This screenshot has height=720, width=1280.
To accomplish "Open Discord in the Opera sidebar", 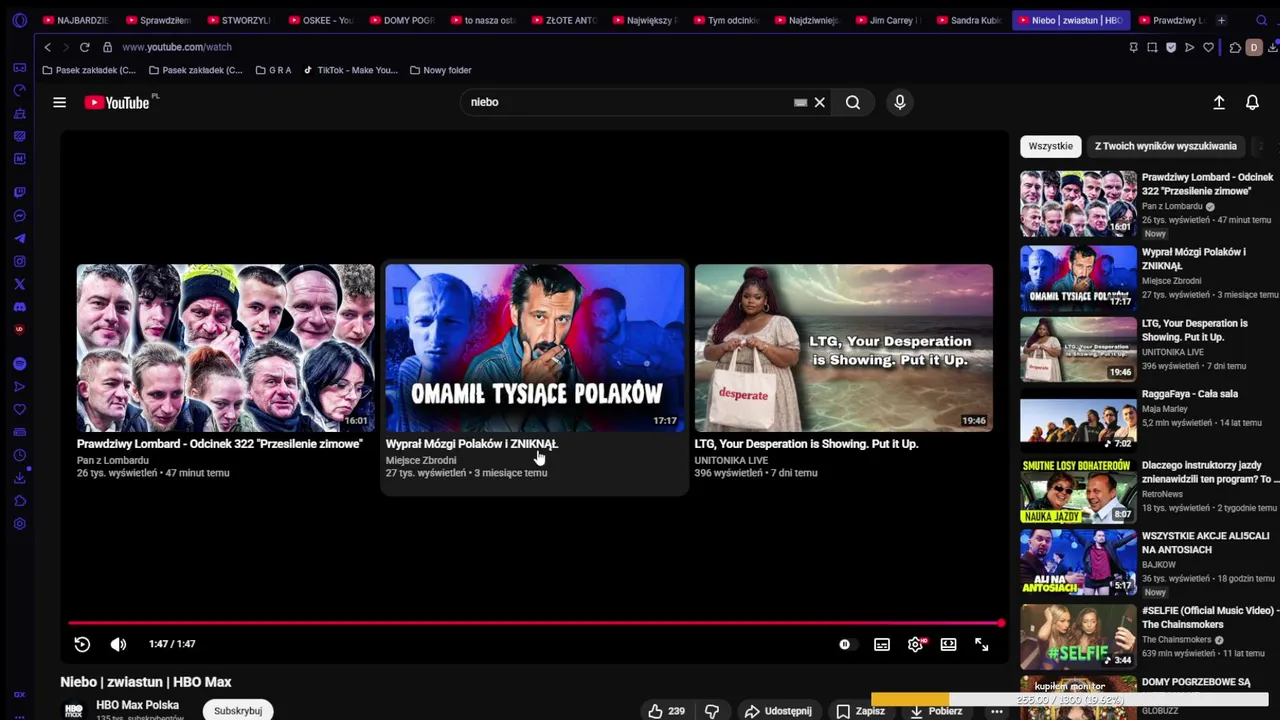I will (19, 307).
